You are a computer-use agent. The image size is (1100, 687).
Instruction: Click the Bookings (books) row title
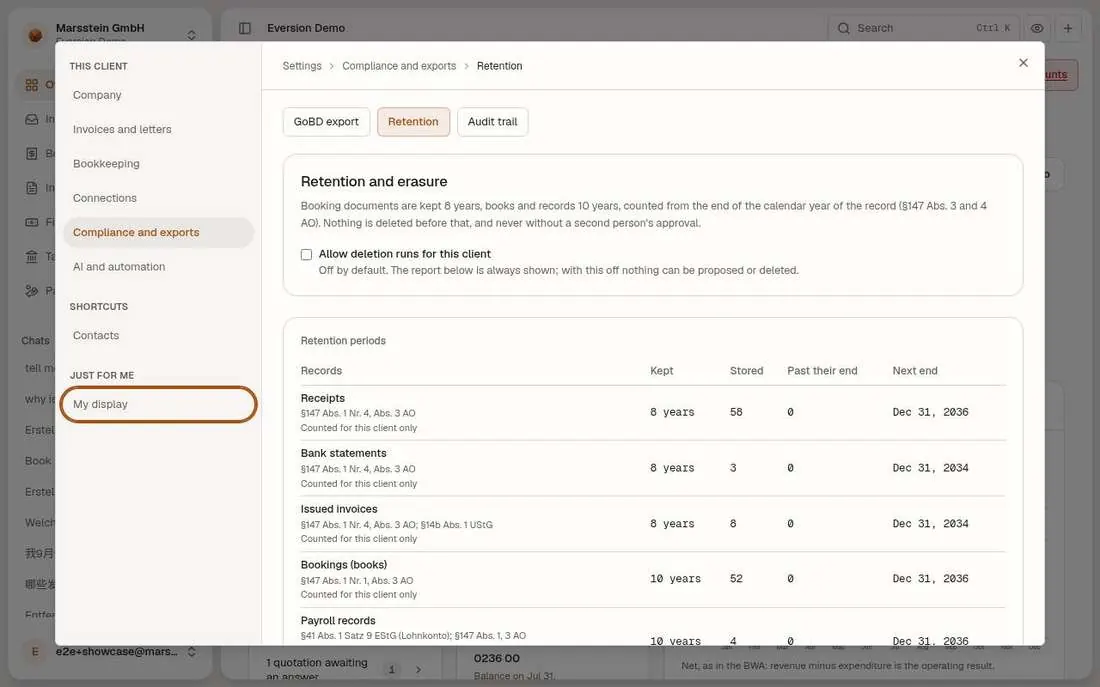pyautogui.click(x=344, y=565)
